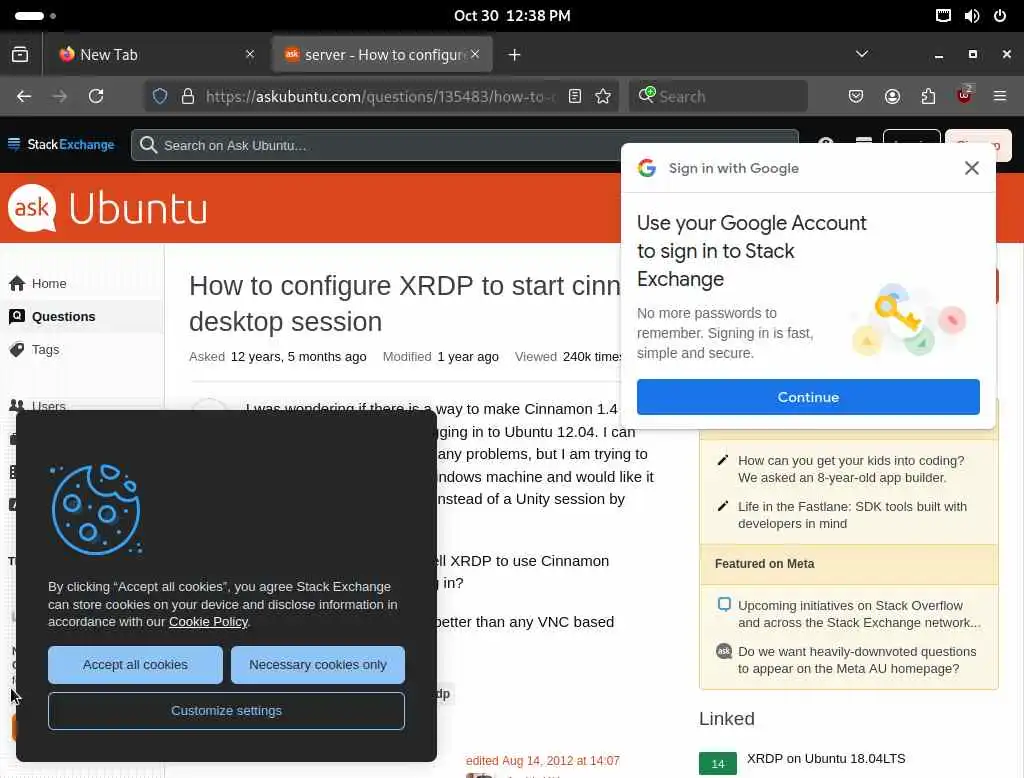This screenshot has height=778, width=1024.
Task: Open linked question 'XRDP on Ubuntu 18.04LTS'
Action: [826, 758]
